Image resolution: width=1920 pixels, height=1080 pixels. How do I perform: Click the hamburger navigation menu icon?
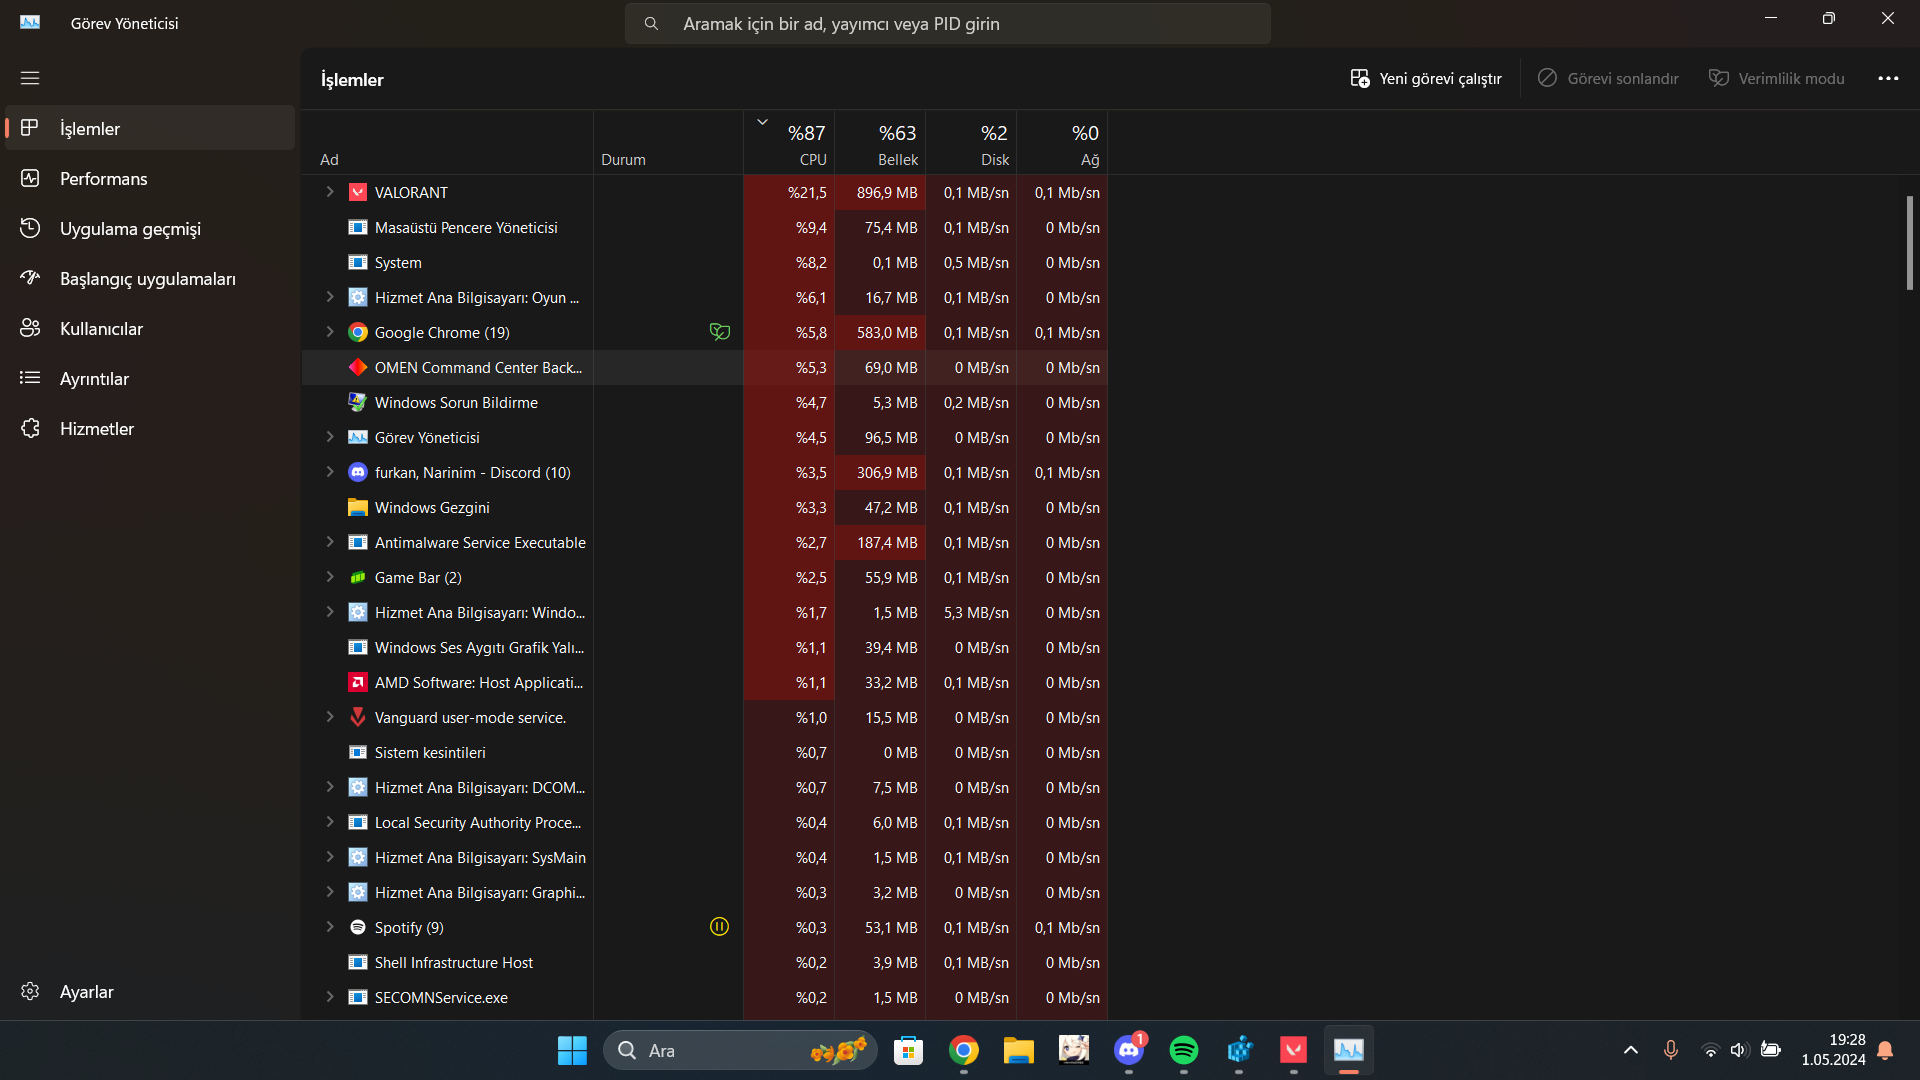30,78
